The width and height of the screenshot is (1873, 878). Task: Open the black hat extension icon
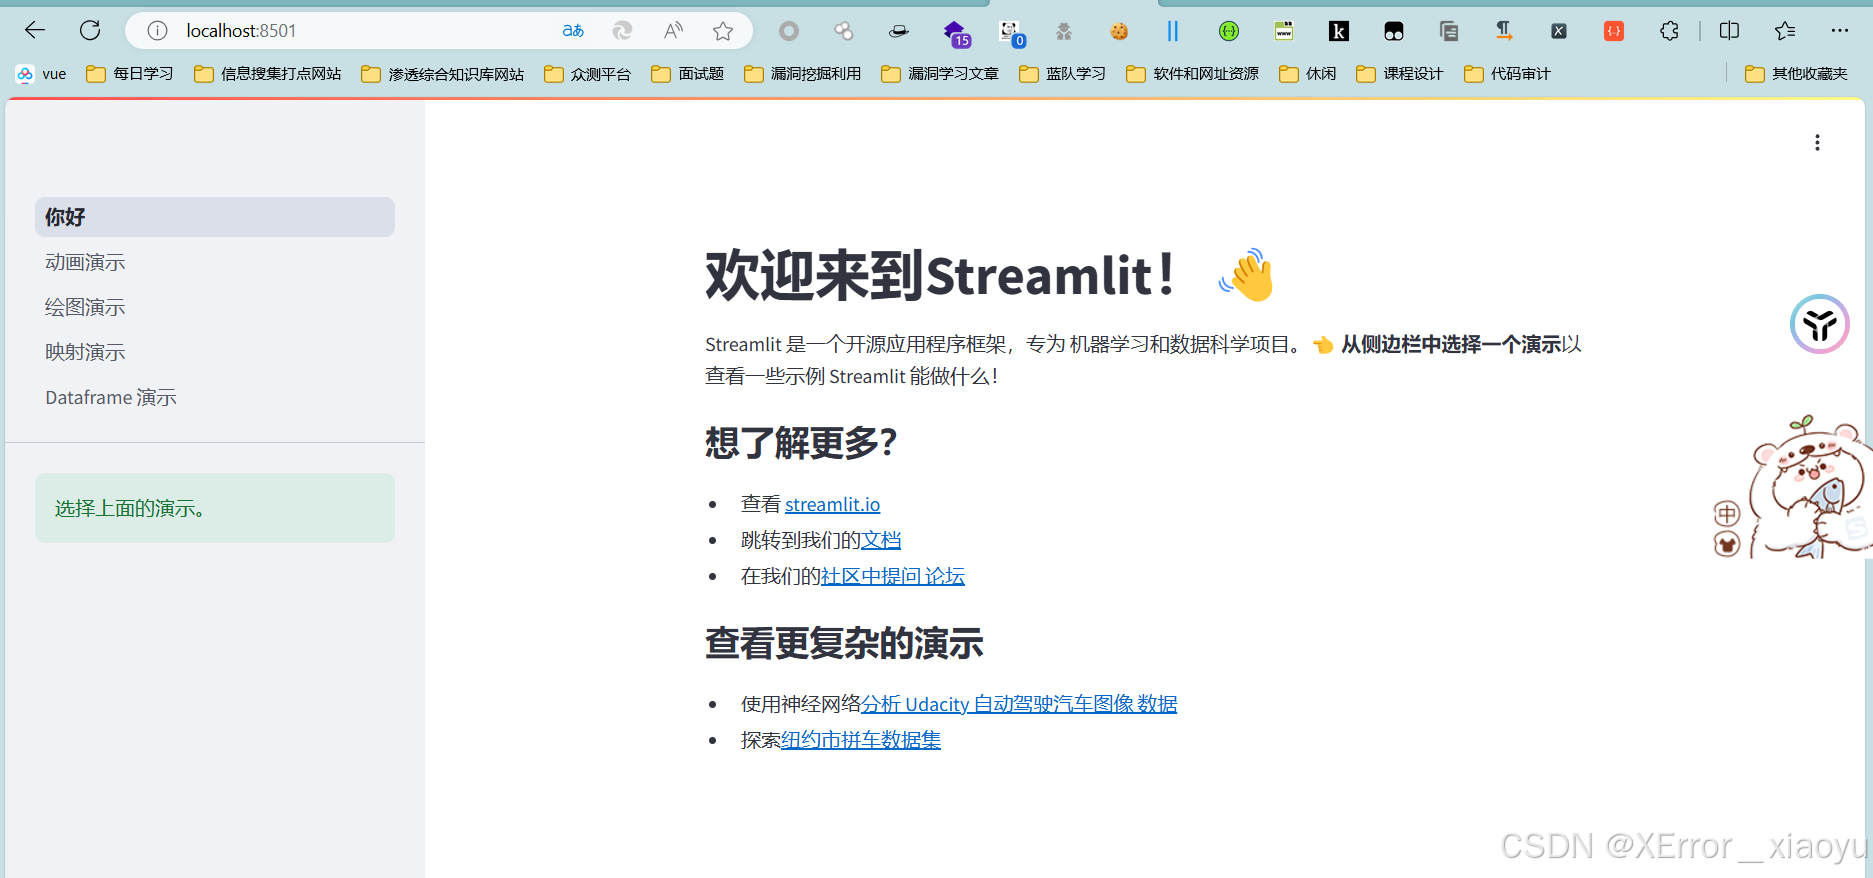coord(899,32)
